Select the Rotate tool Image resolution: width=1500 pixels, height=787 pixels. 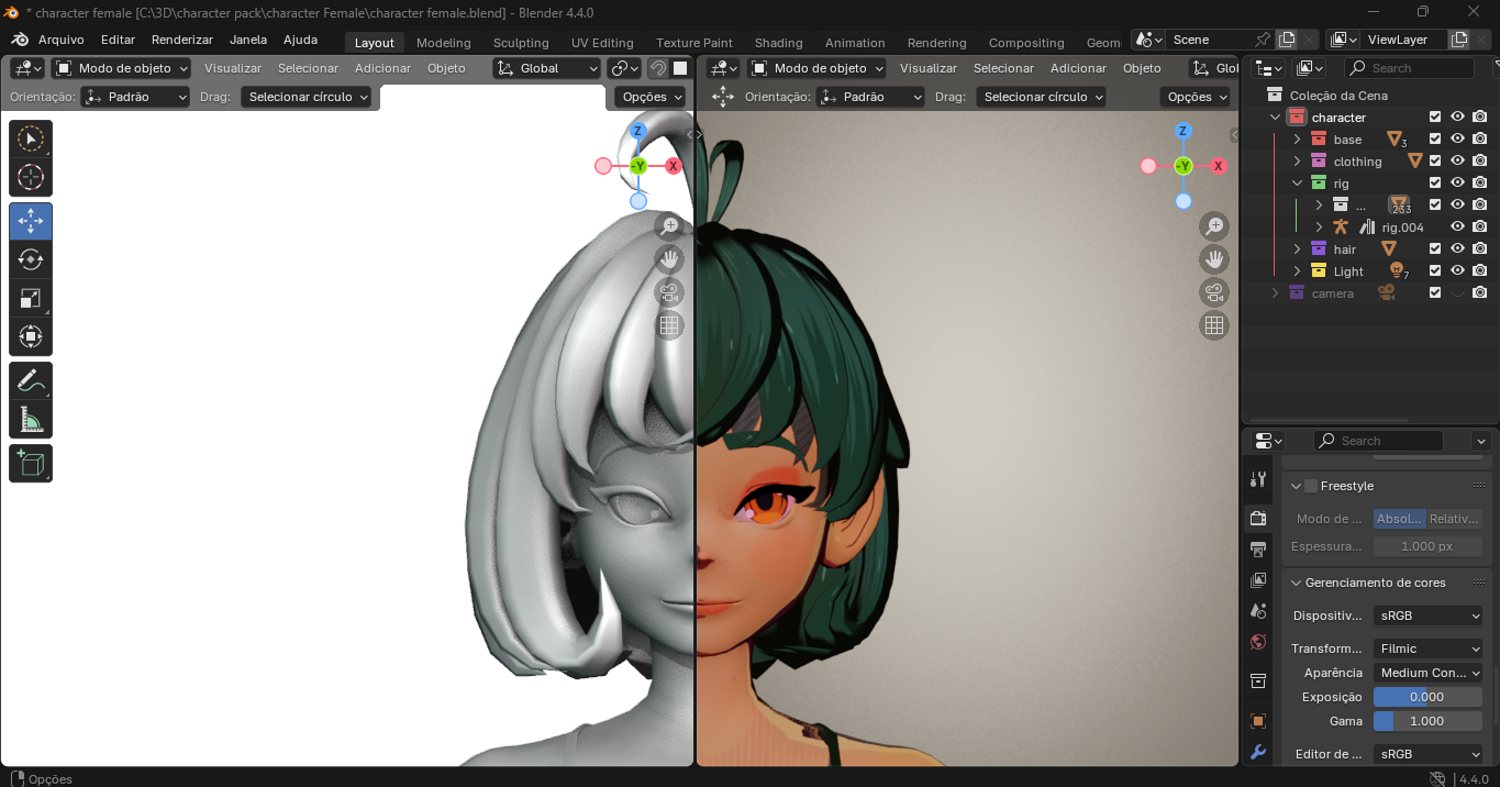click(30, 260)
